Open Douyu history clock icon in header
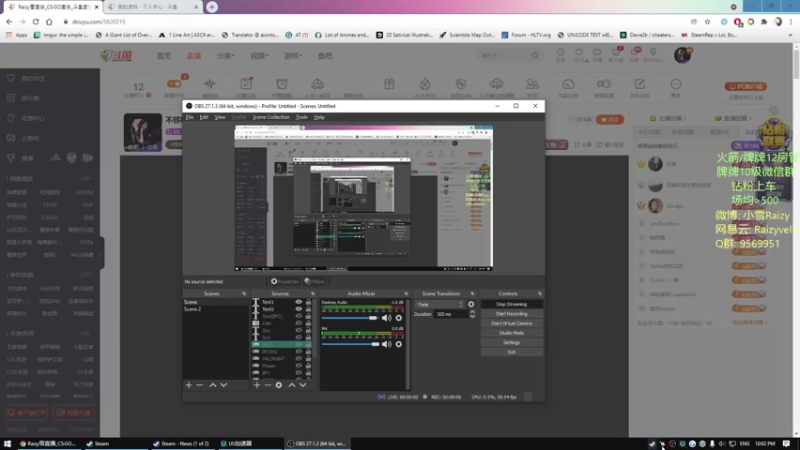 click(561, 53)
